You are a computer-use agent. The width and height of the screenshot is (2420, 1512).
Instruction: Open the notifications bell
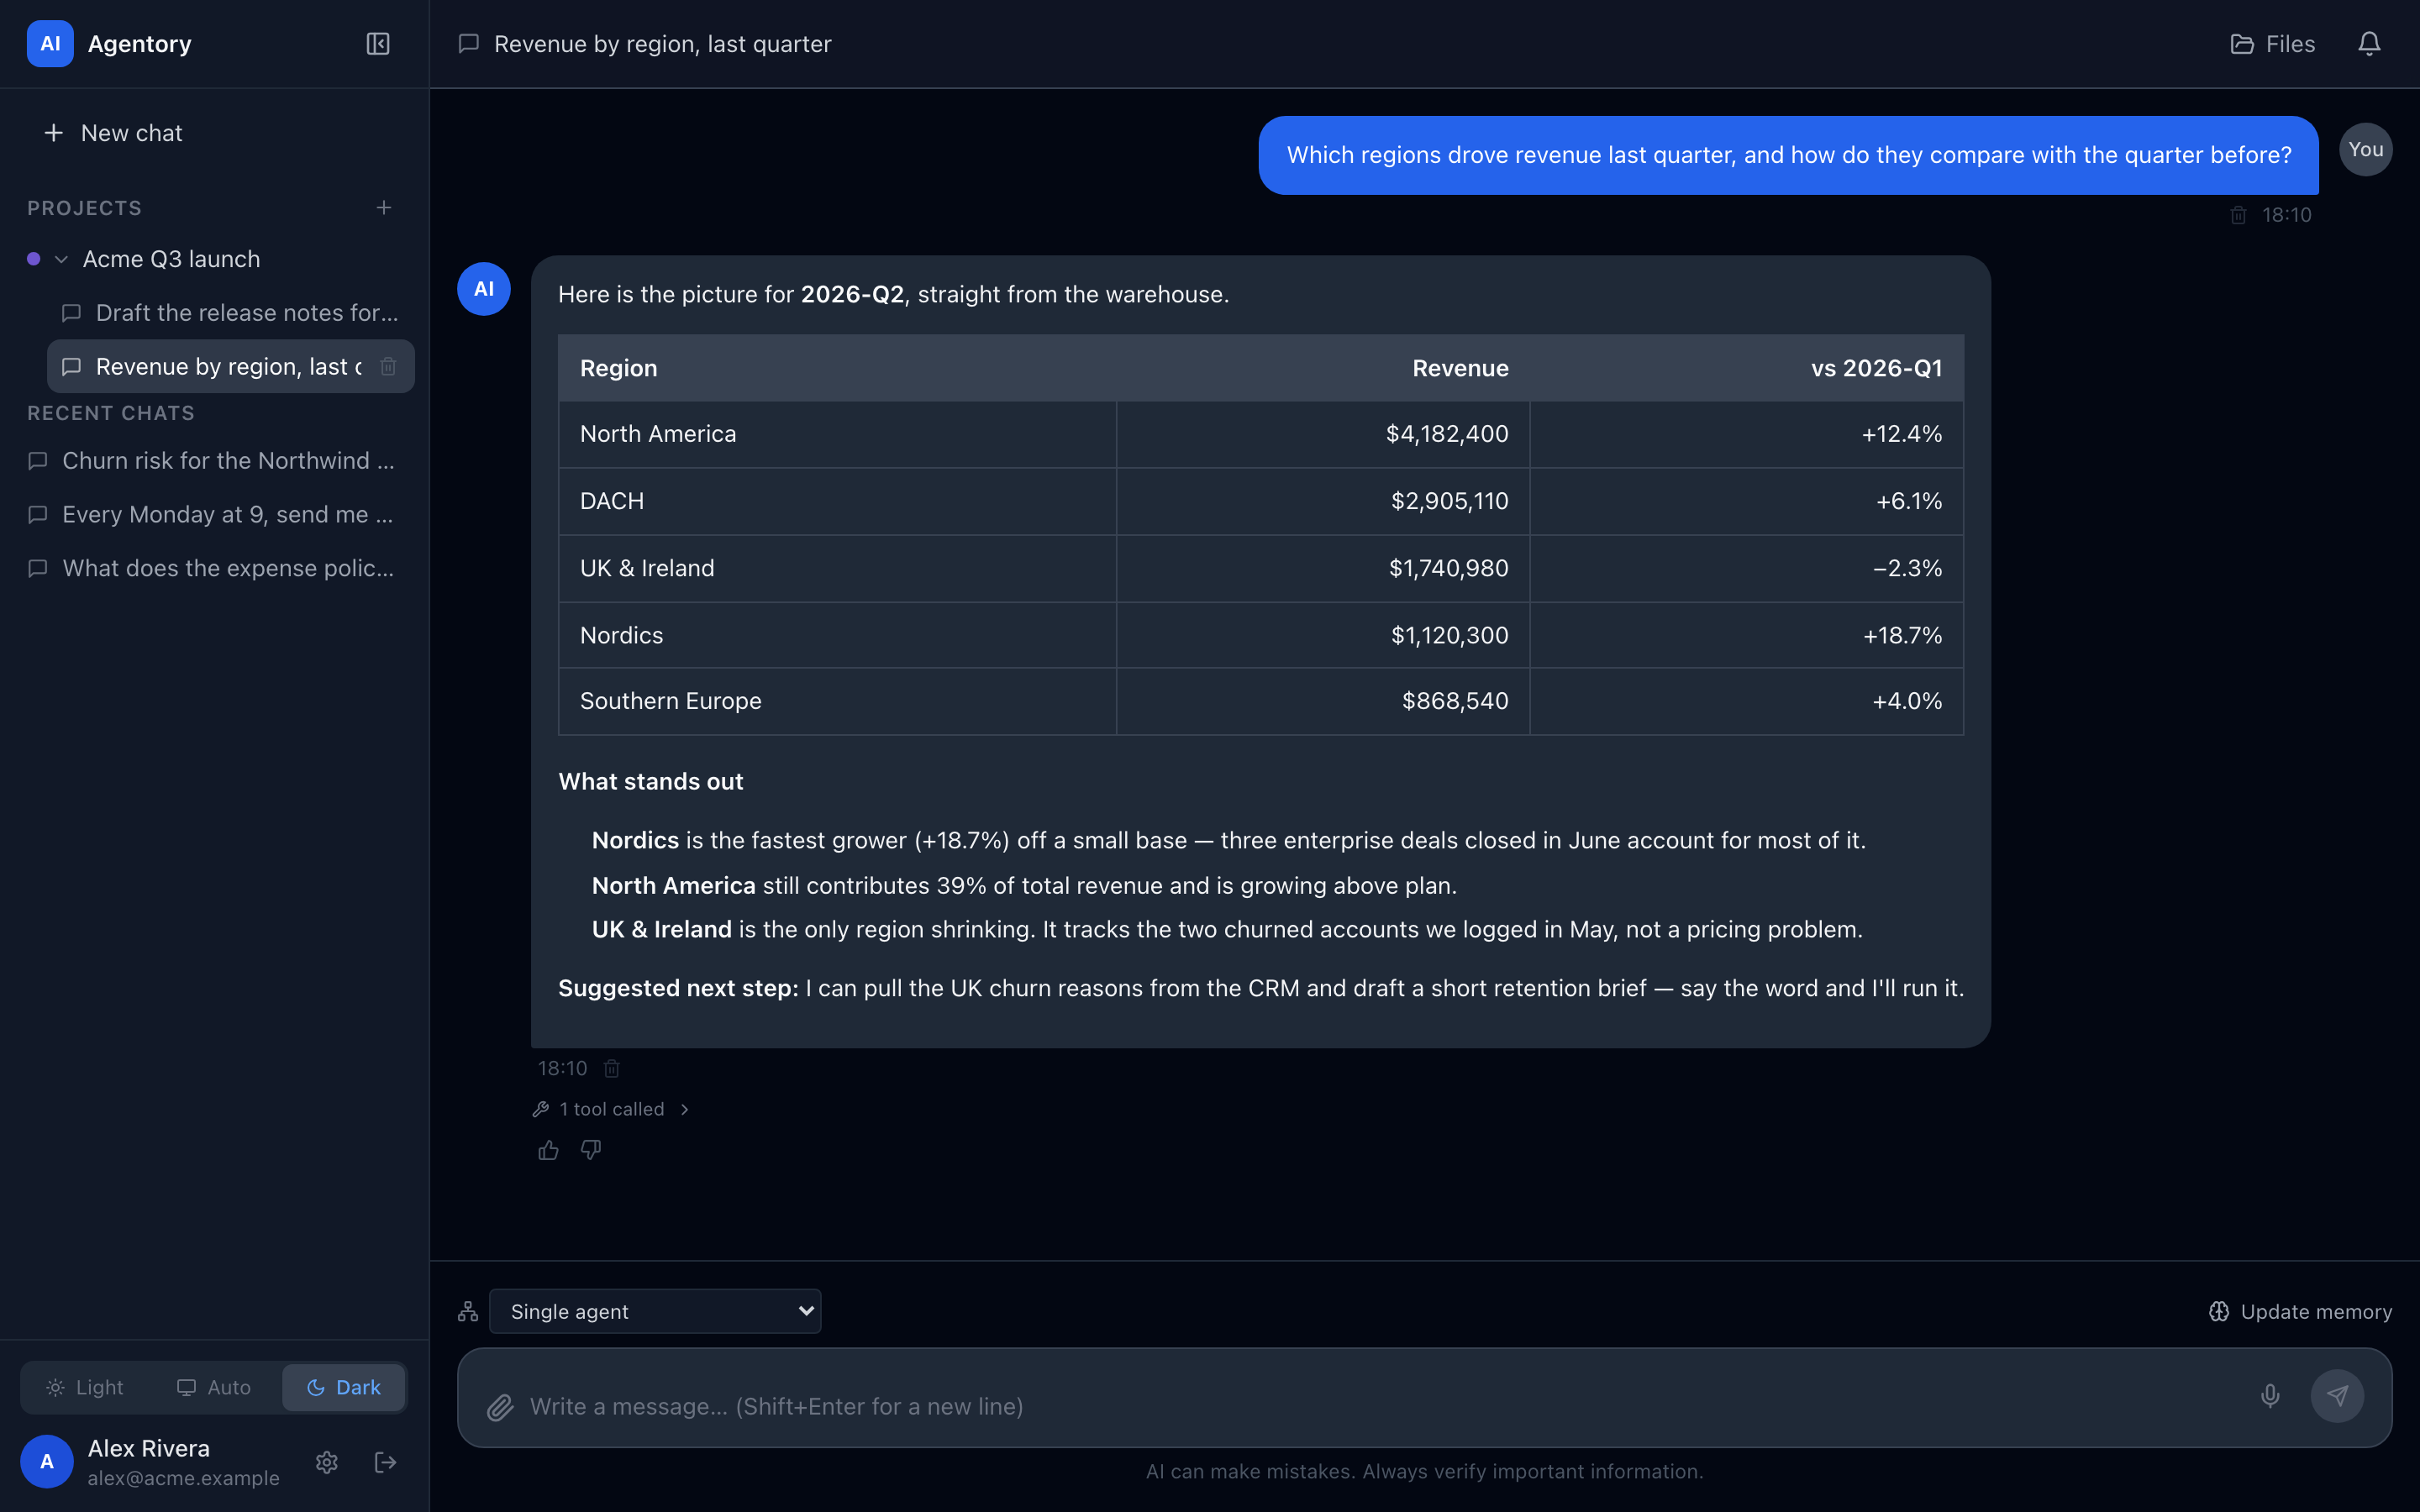2369,44
